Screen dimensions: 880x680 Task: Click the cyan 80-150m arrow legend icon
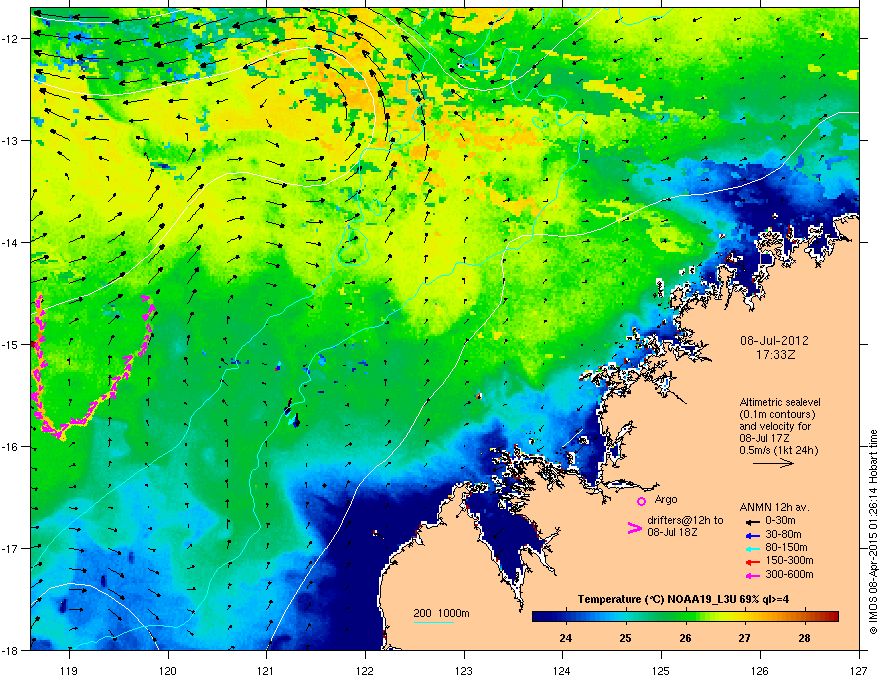pyautogui.click(x=753, y=549)
